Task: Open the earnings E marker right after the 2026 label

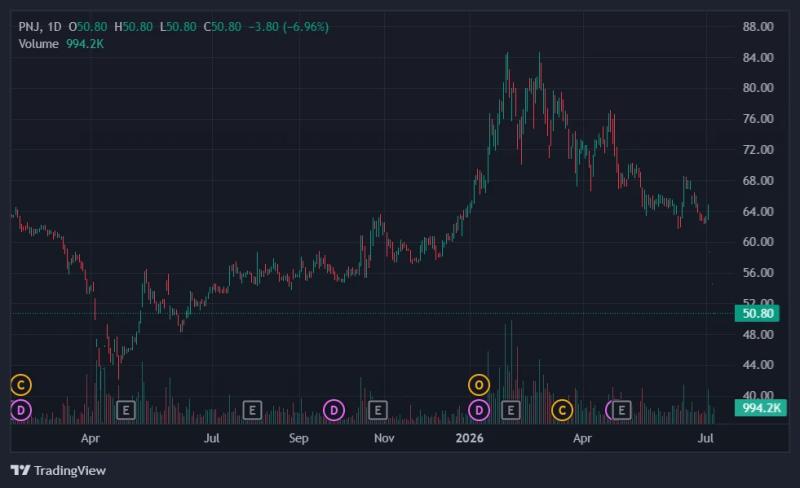Action: pyautogui.click(x=510, y=410)
